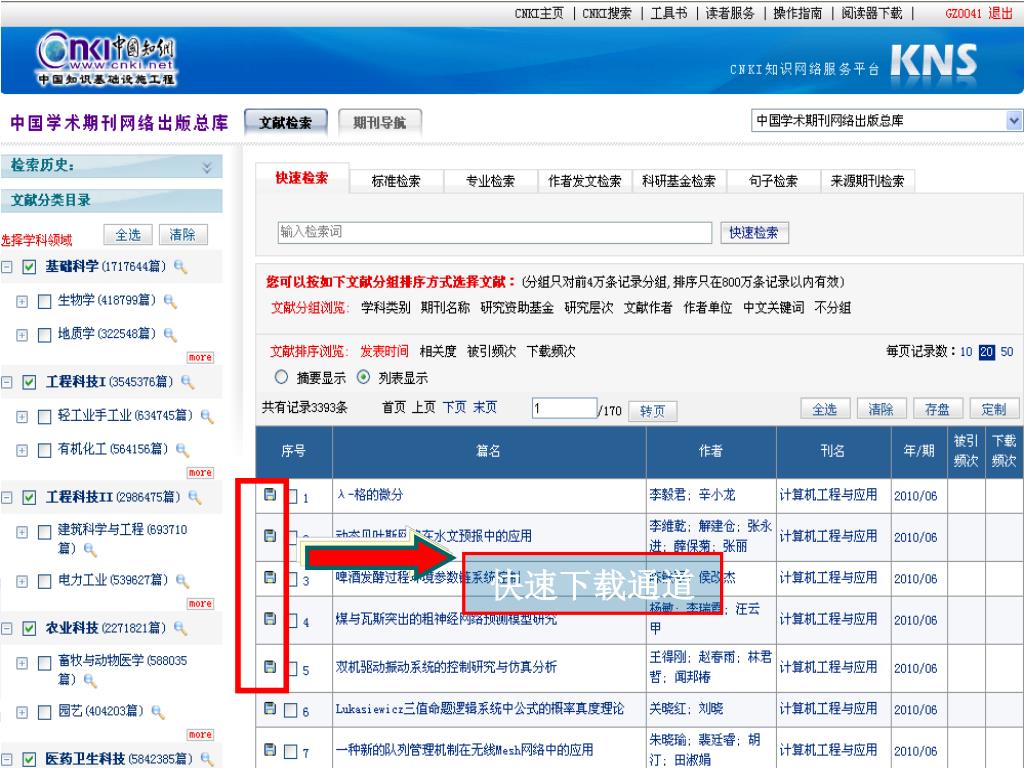Screen dimensions: 1024x768
Task: Expand the 有机化工 tree node
Action: point(22,451)
